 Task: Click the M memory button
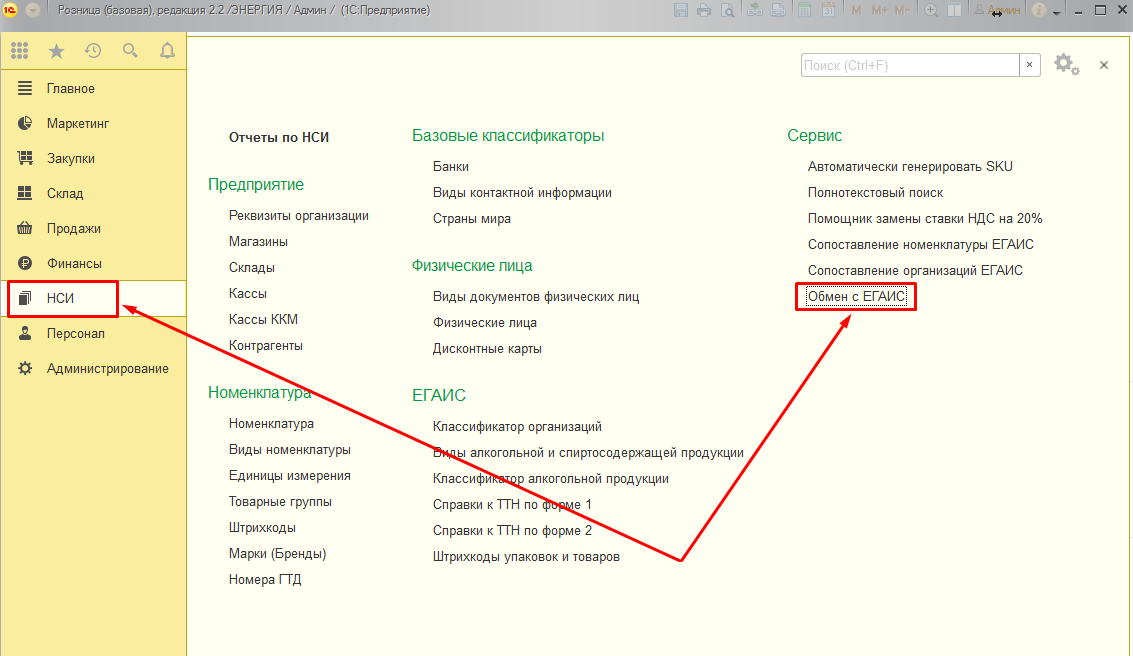pos(856,10)
